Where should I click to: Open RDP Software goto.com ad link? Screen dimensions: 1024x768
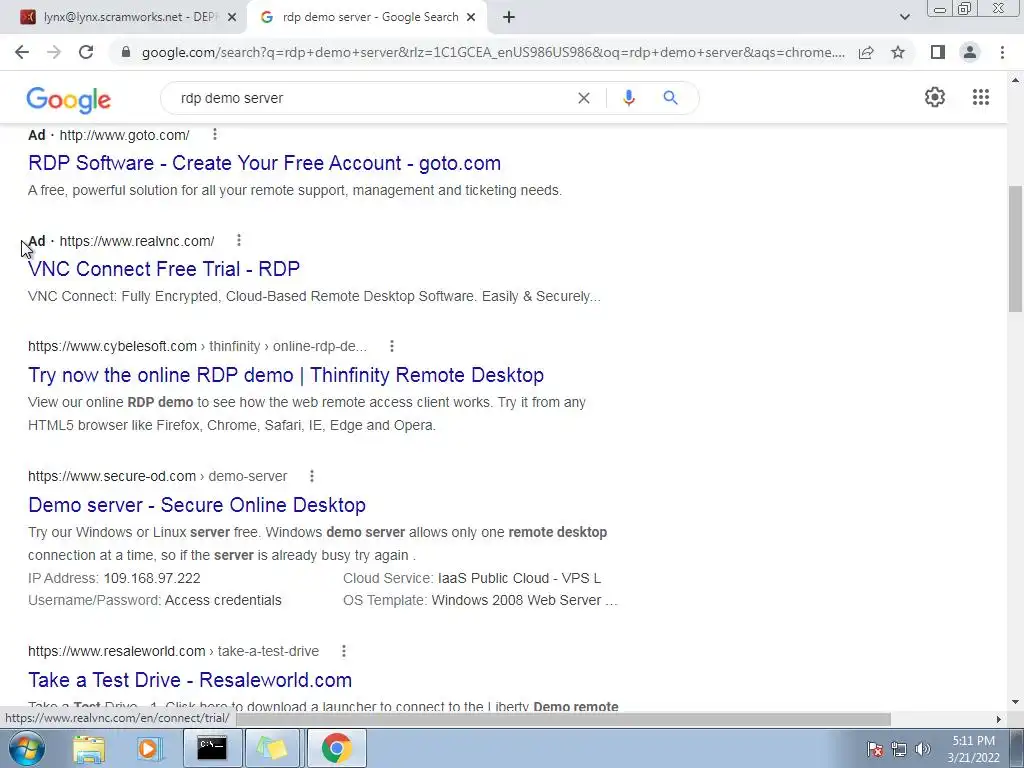(264, 163)
